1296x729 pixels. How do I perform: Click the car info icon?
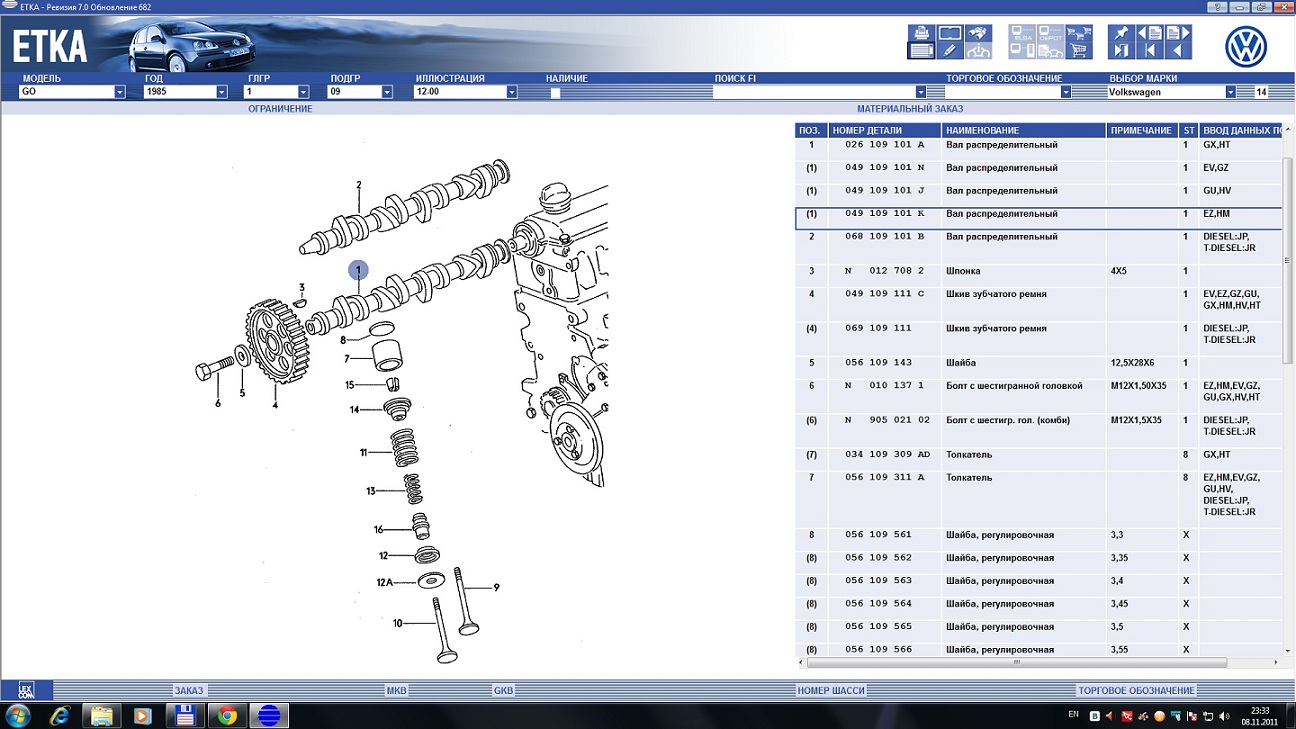pyautogui.click(x=978, y=51)
